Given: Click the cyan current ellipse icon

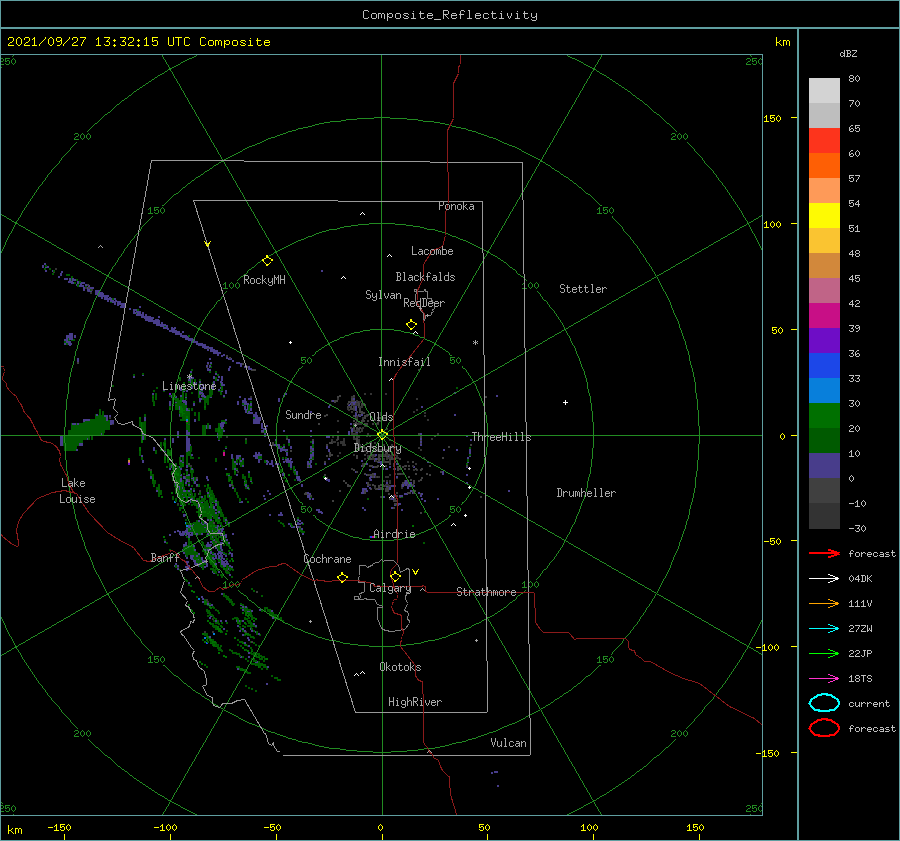Looking at the screenshot, I should pyautogui.click(x=824, y=703).
